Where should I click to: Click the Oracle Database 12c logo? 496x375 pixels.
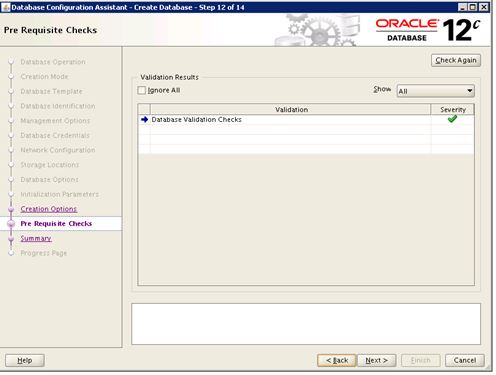click(x=428, y=30)
